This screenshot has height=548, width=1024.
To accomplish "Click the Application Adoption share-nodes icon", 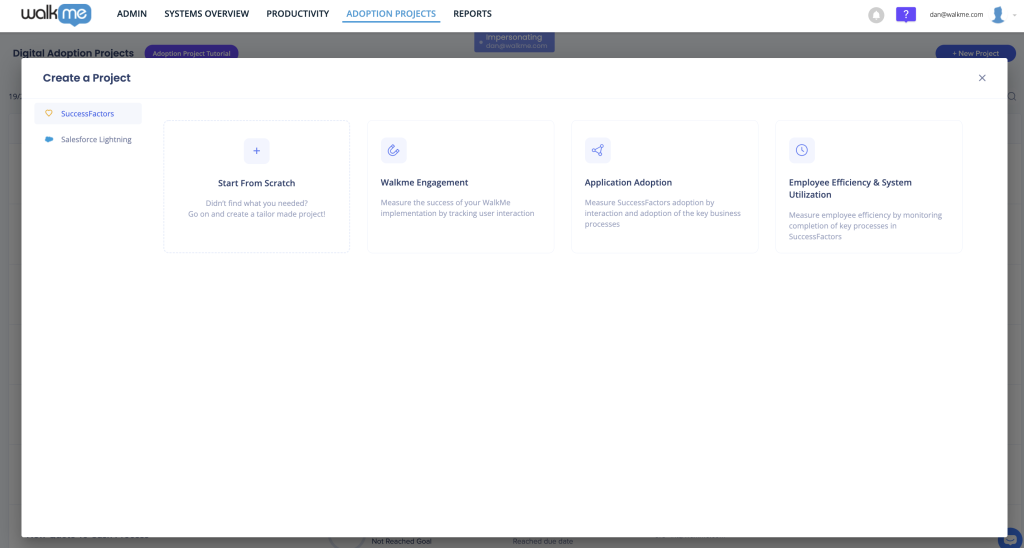I will click(x=597, y=151).
